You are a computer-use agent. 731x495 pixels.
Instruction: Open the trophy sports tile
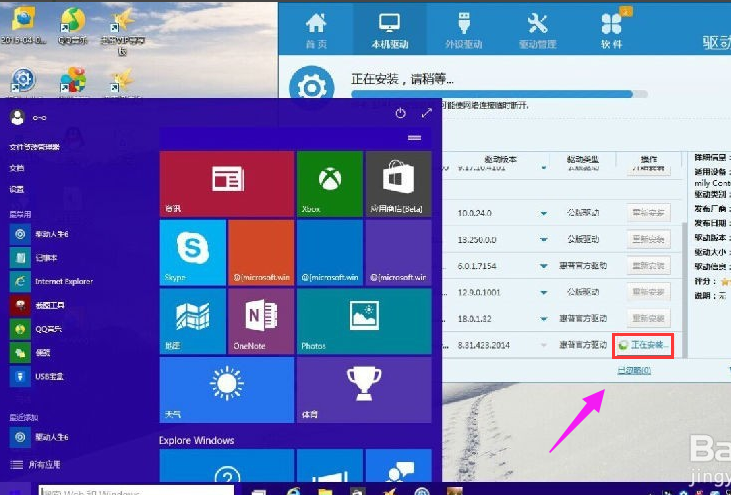click(364, 389)
